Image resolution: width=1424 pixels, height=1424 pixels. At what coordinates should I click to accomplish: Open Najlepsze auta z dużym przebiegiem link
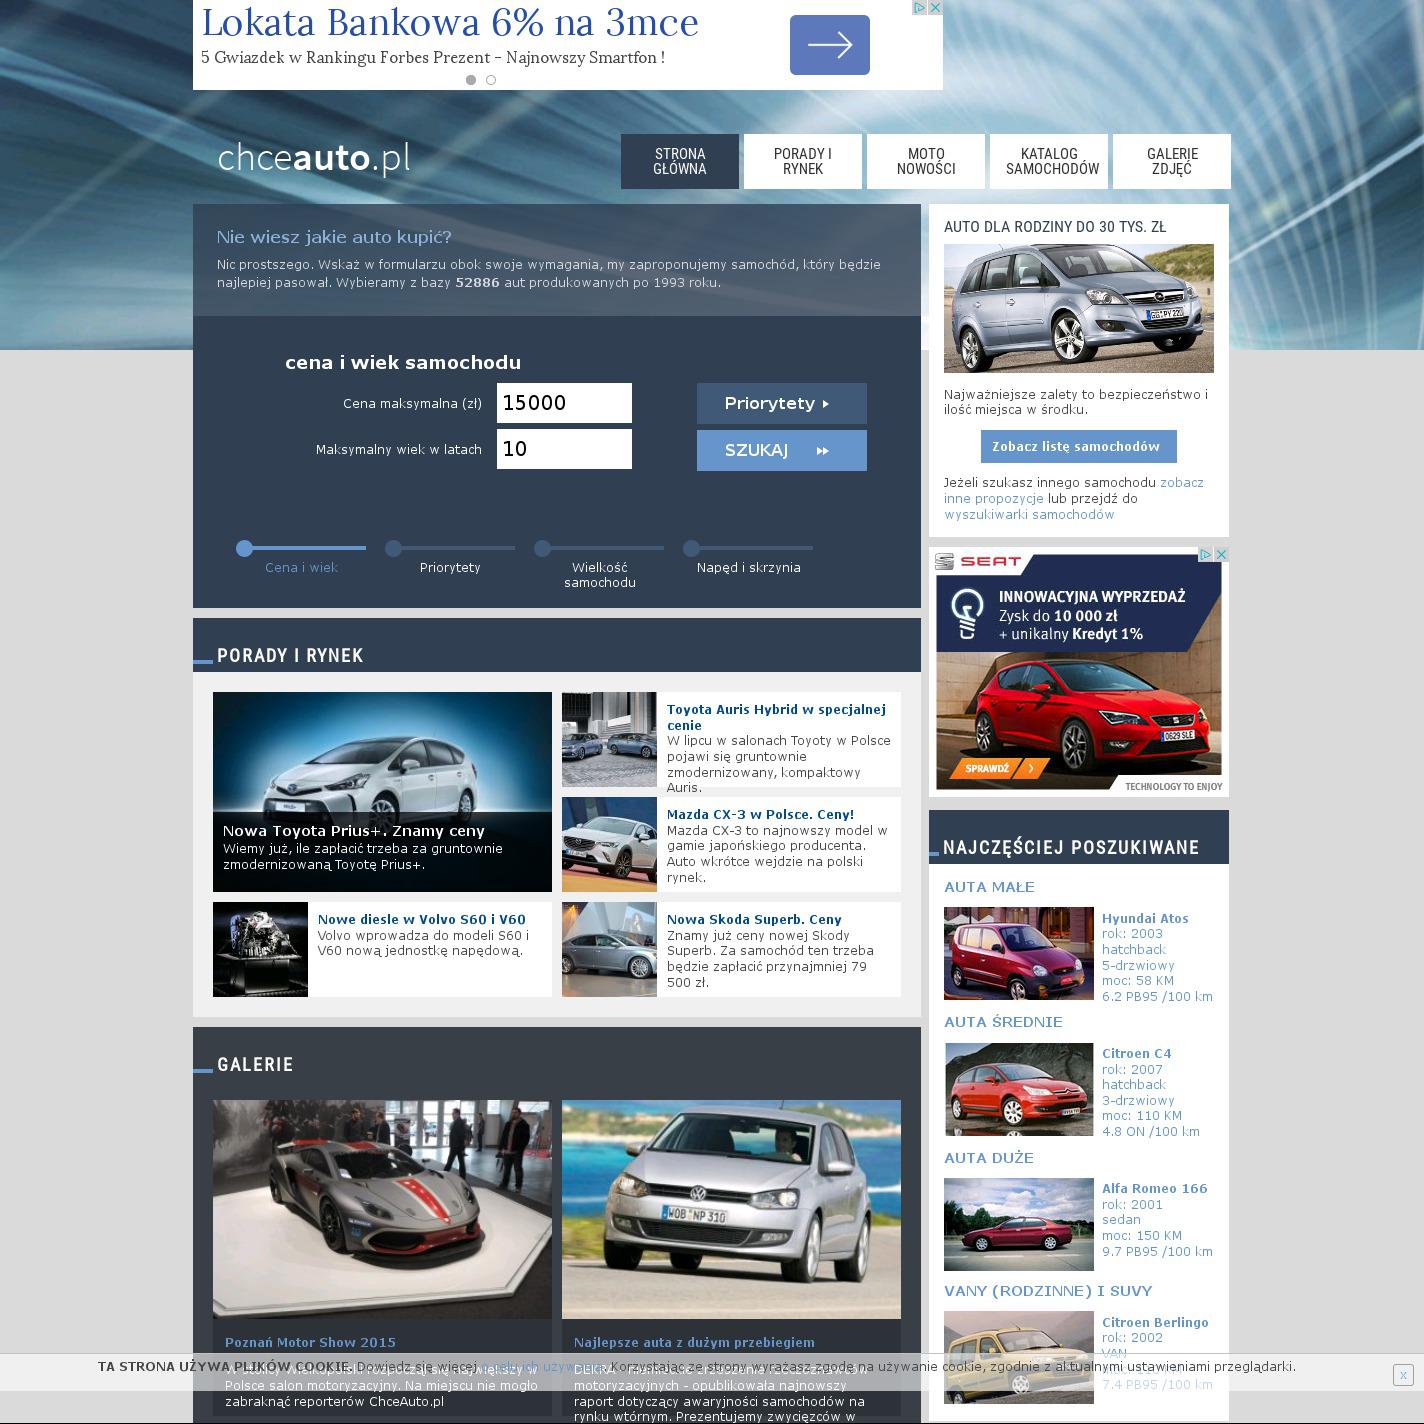(694, 1342)
